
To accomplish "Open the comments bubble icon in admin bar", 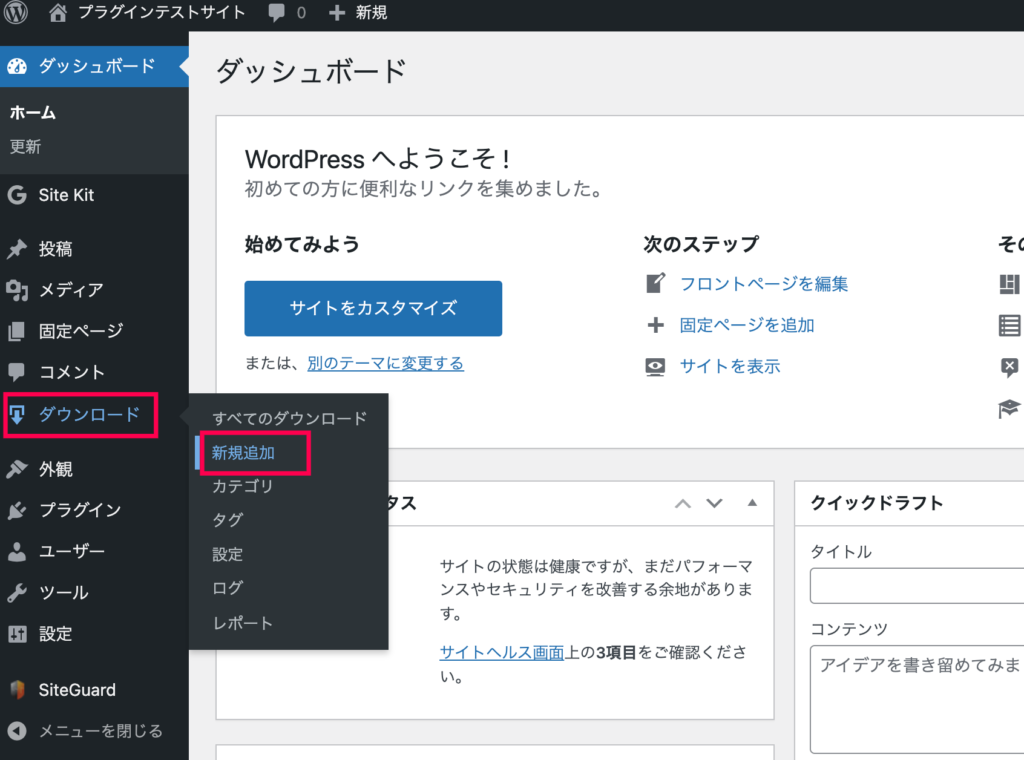I will (277, 12).
